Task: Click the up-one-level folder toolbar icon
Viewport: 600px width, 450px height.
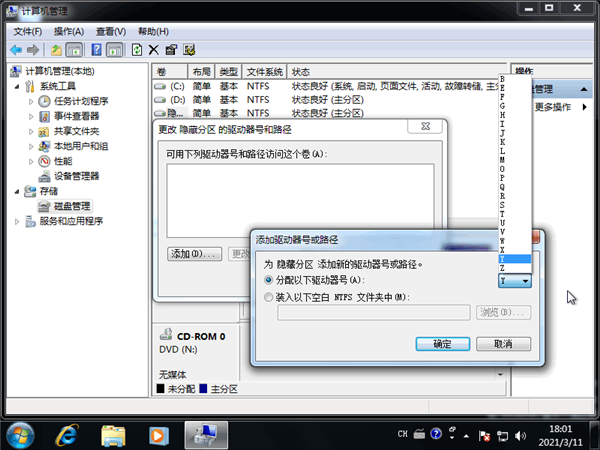Action: [56, 49]
